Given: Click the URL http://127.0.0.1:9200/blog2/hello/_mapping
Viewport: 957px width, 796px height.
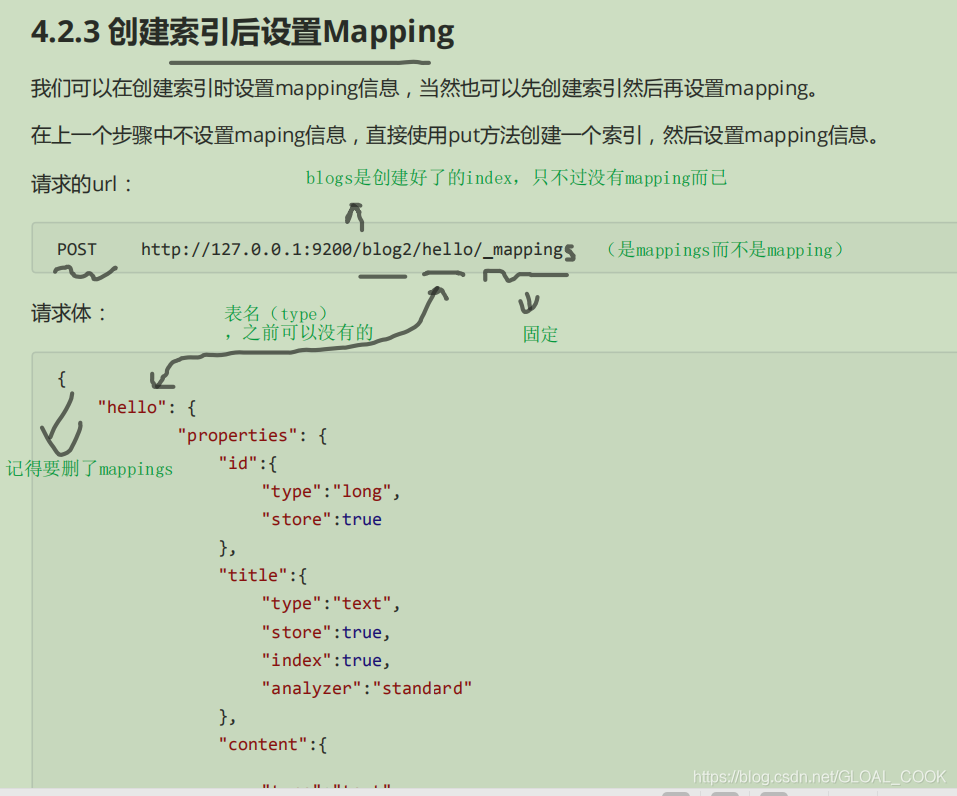Looking at the screenshot, I should [x=352, y=250].
